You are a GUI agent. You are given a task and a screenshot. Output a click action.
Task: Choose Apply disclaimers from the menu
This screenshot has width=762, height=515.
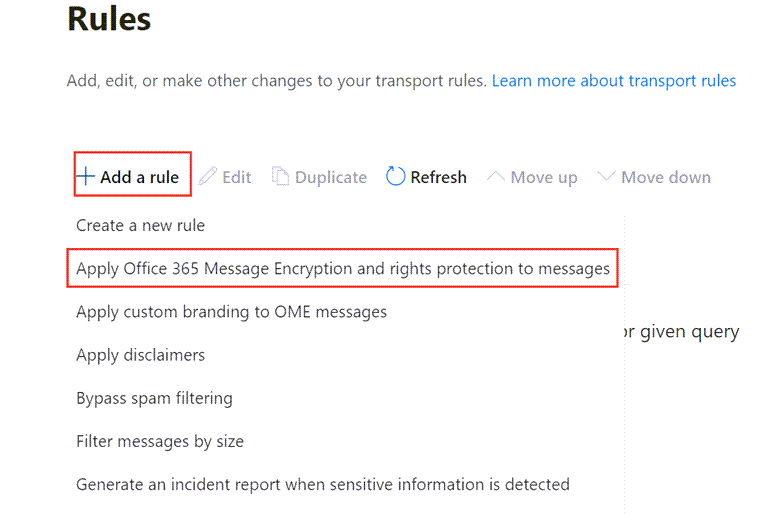click(140, 355)
